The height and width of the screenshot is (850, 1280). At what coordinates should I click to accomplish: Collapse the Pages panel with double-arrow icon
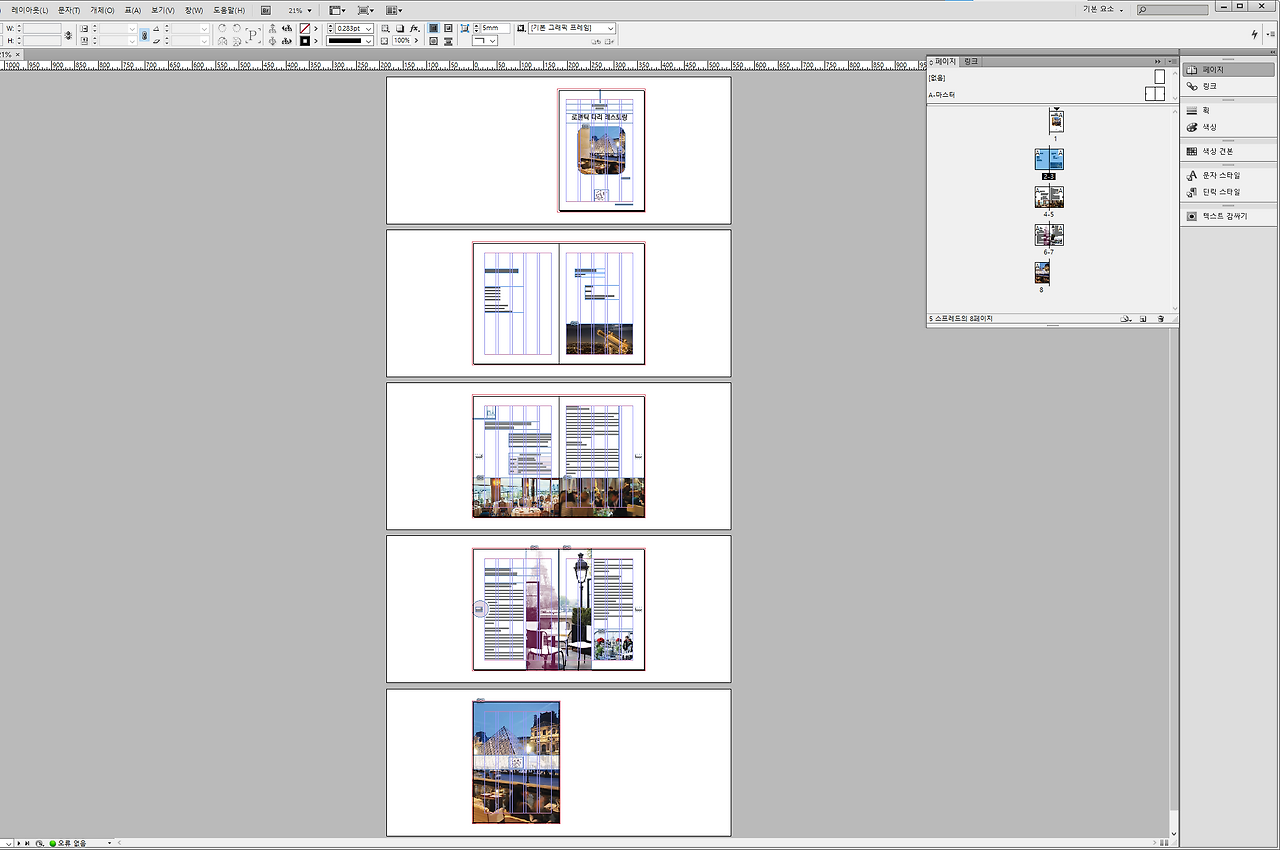coord(1158,62)
